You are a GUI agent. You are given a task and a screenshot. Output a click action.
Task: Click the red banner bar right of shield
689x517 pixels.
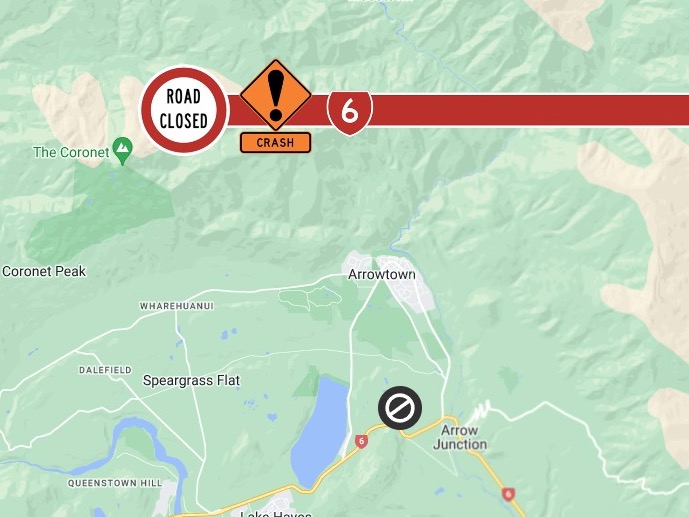(x=529, y=109)
